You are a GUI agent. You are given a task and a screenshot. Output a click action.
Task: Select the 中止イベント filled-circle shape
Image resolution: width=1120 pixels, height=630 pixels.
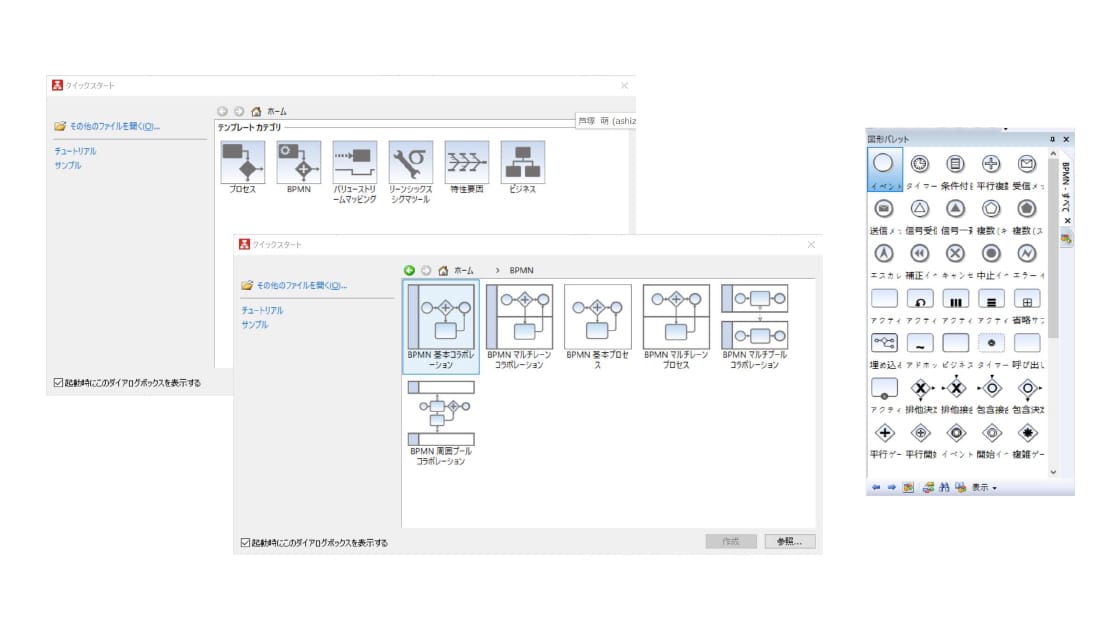pos(991,254)
